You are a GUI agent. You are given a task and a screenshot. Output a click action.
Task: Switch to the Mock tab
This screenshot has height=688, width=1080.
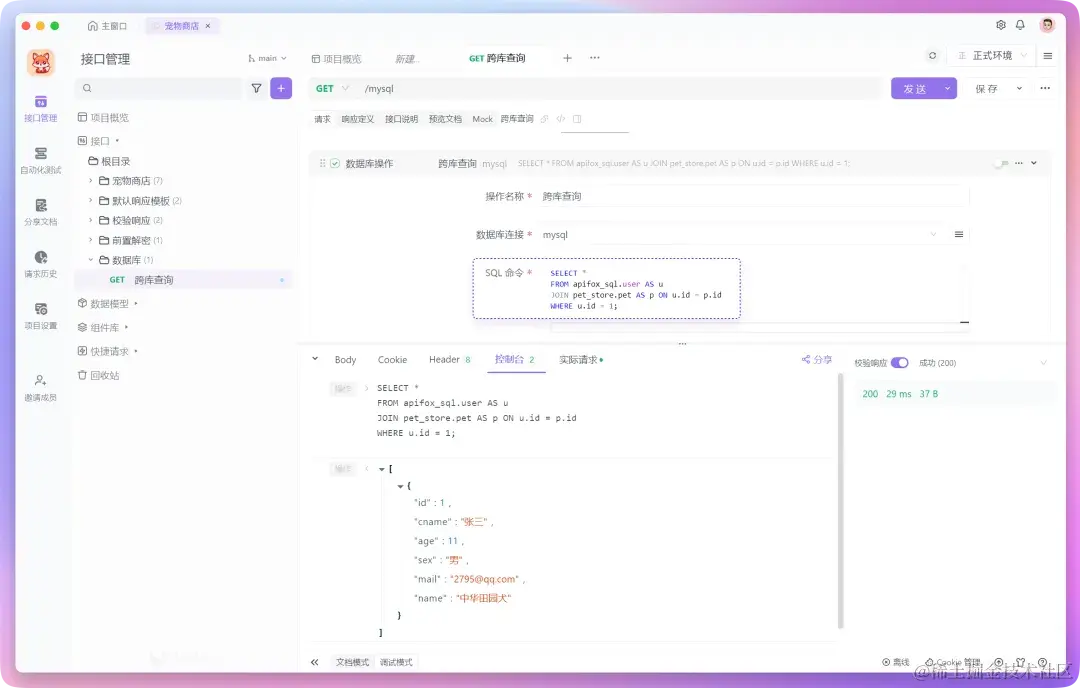click(x=482, y=119)
